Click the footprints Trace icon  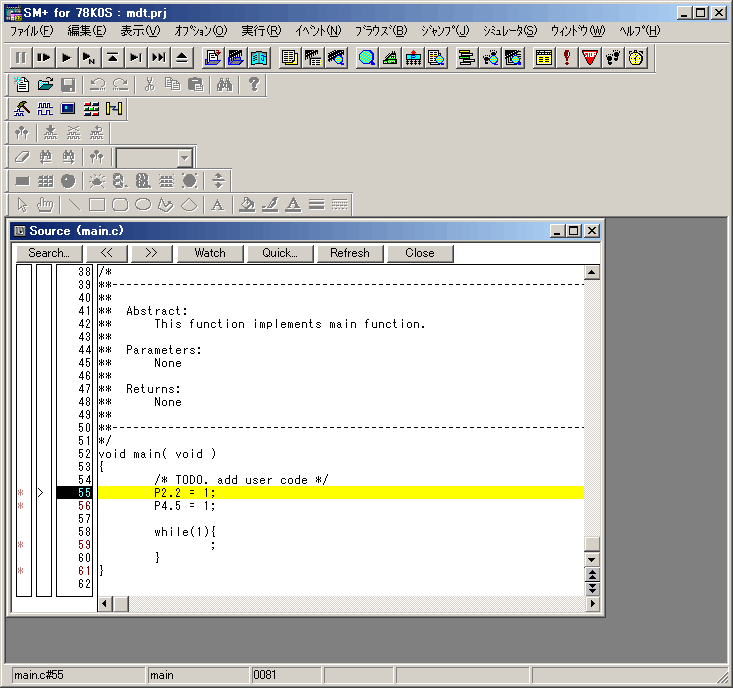(612, 58)
